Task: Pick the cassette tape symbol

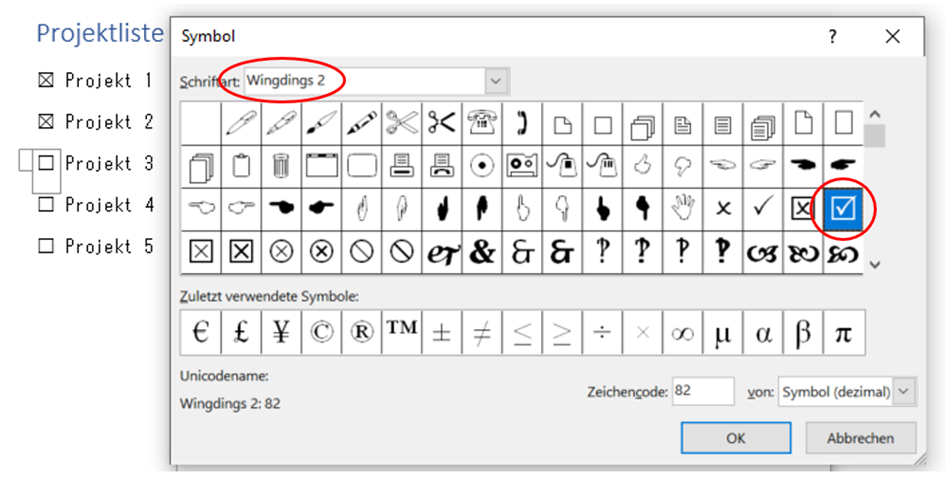Action: tap(522, 166)
